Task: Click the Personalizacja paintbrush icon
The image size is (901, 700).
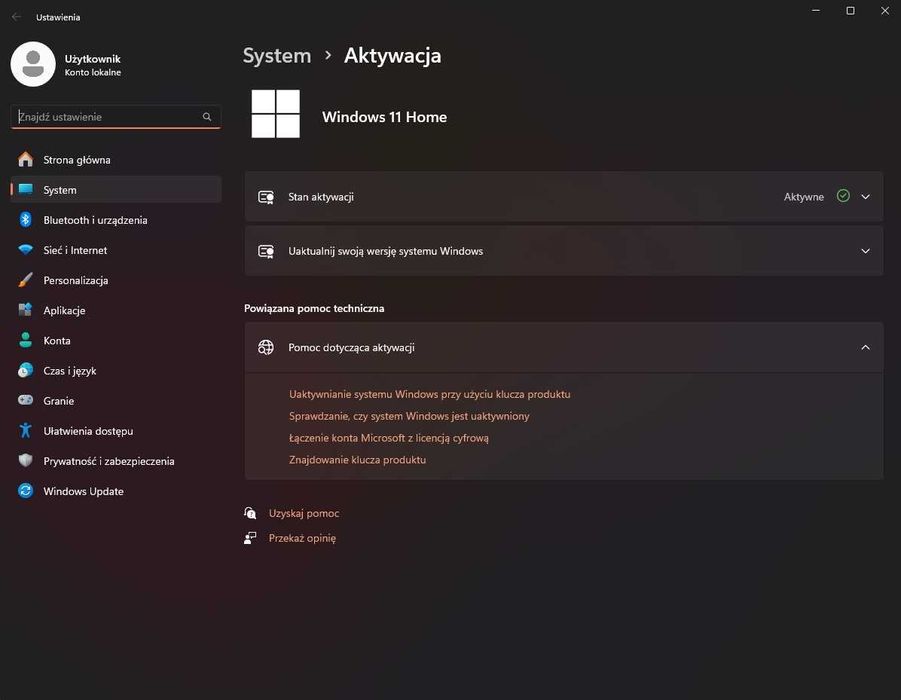Action: [25, 280]
